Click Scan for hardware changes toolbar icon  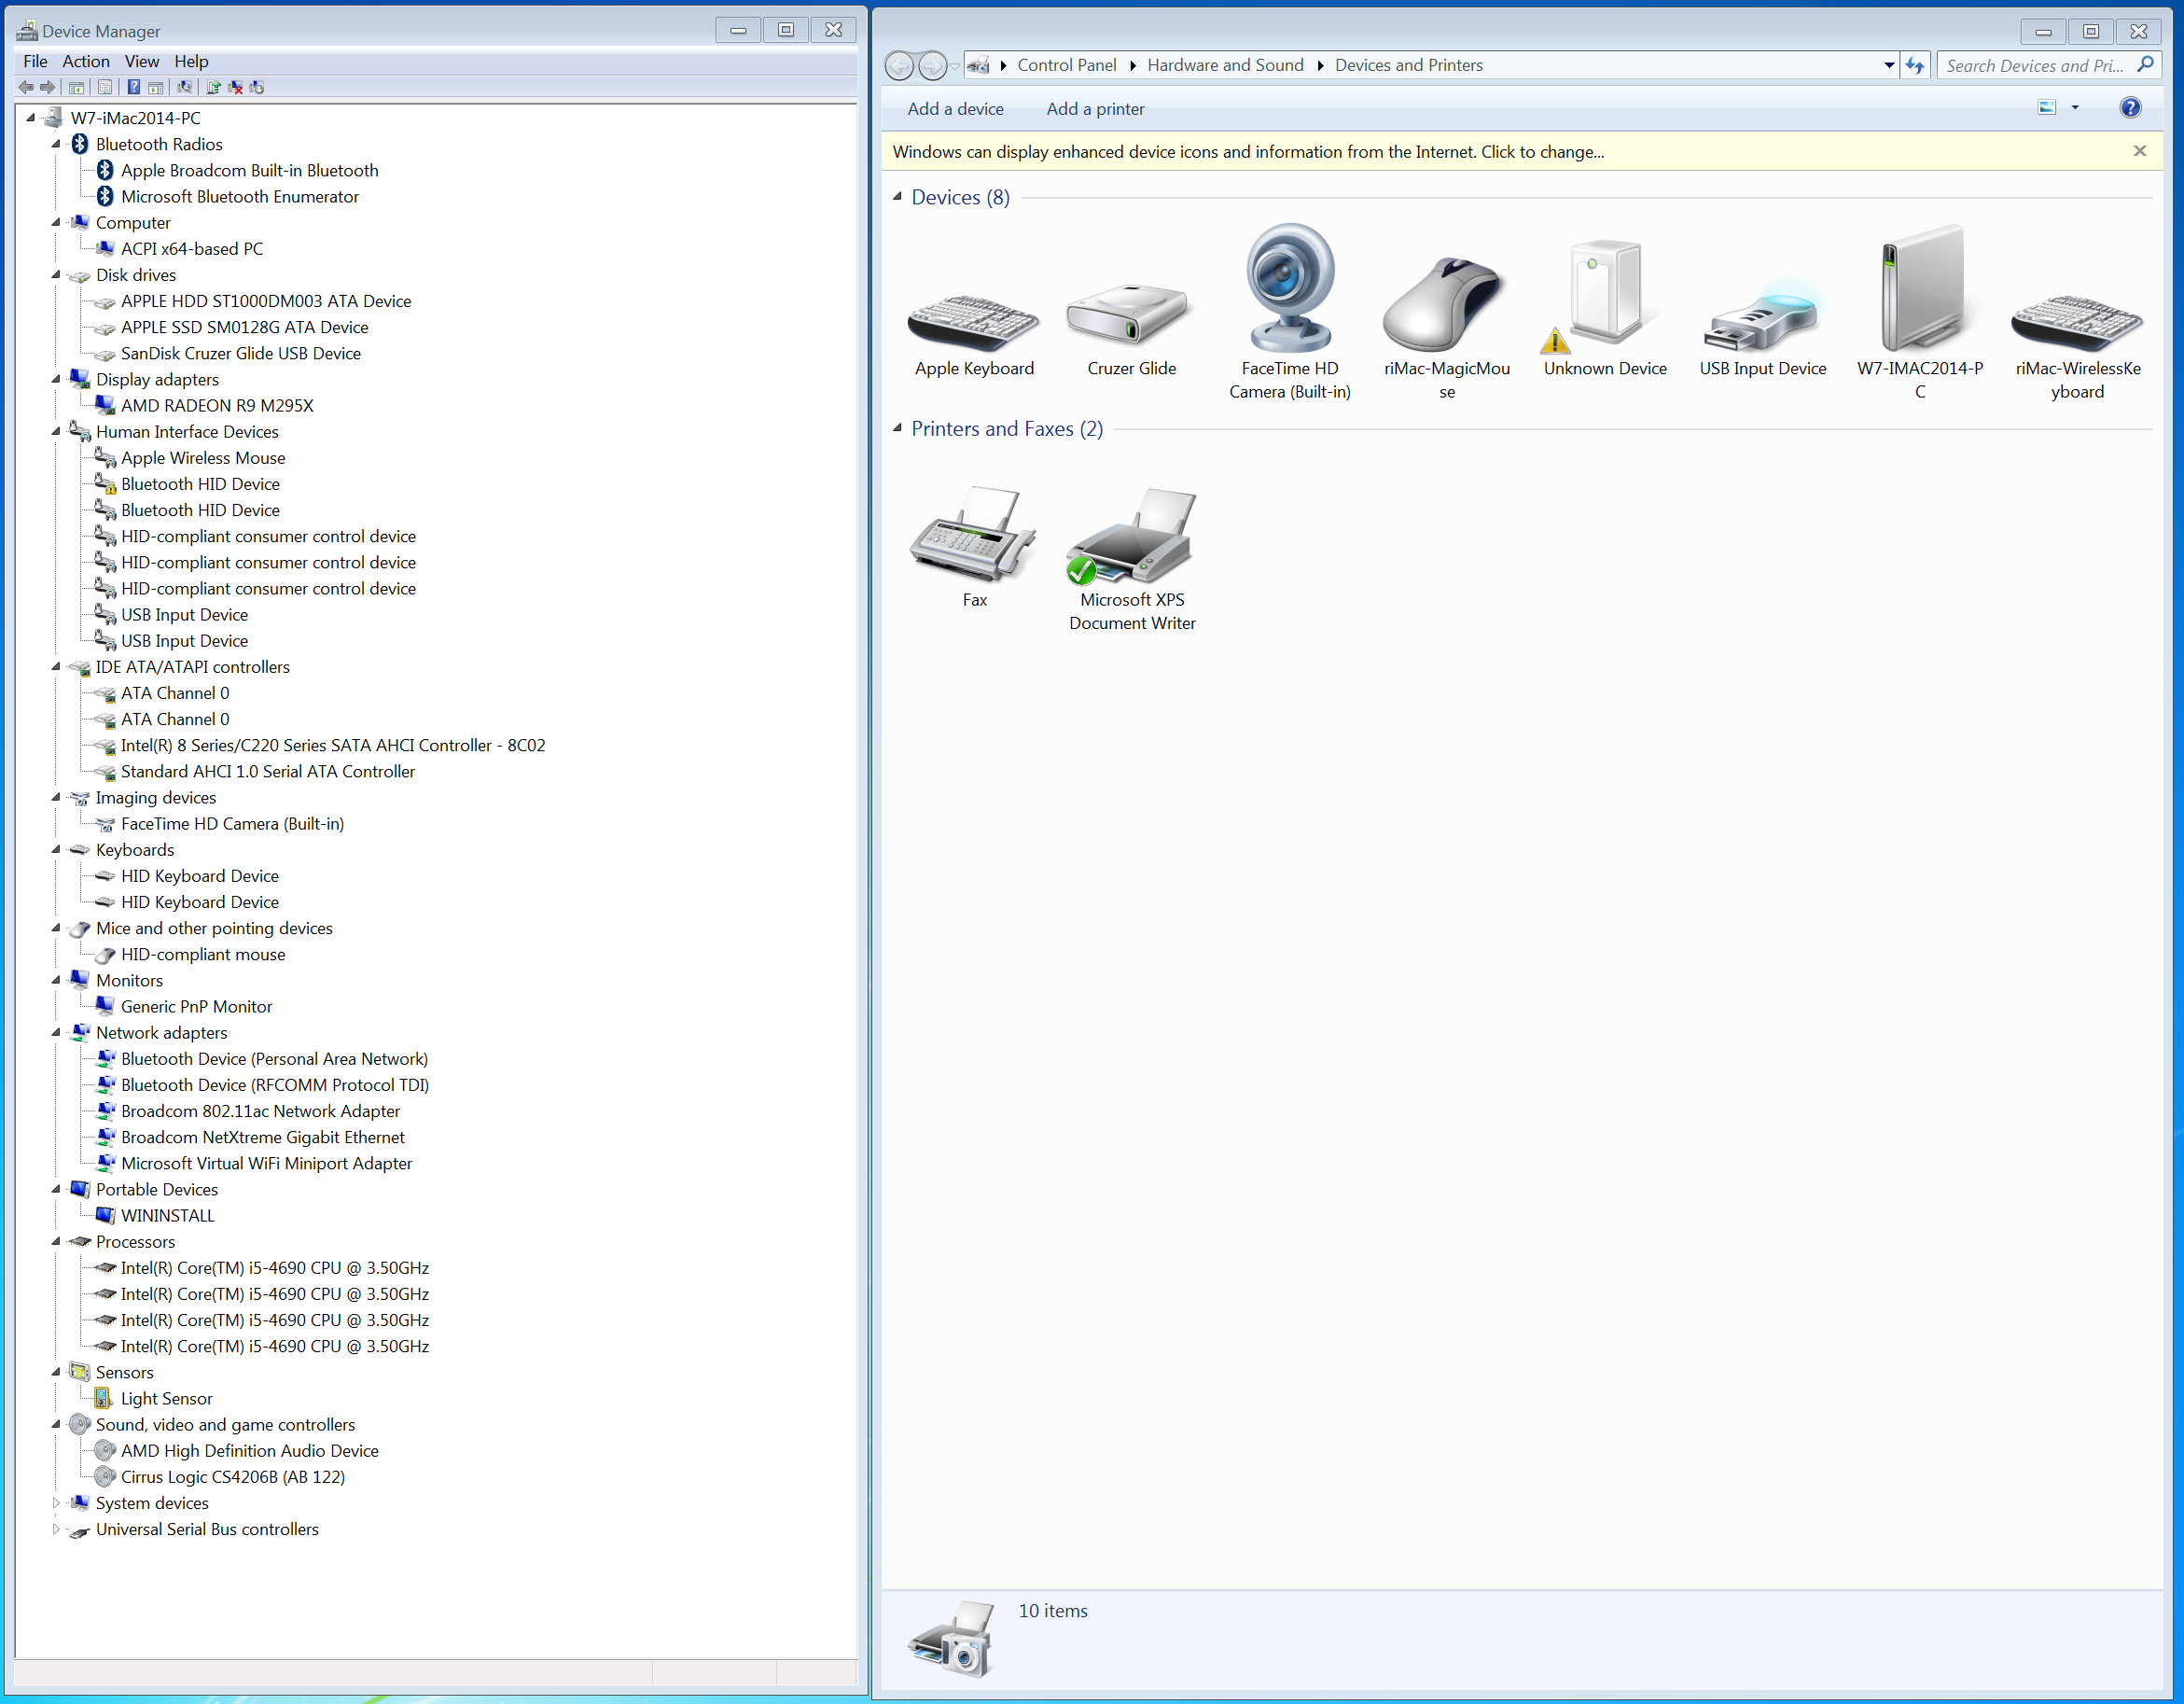pos(185,88)
